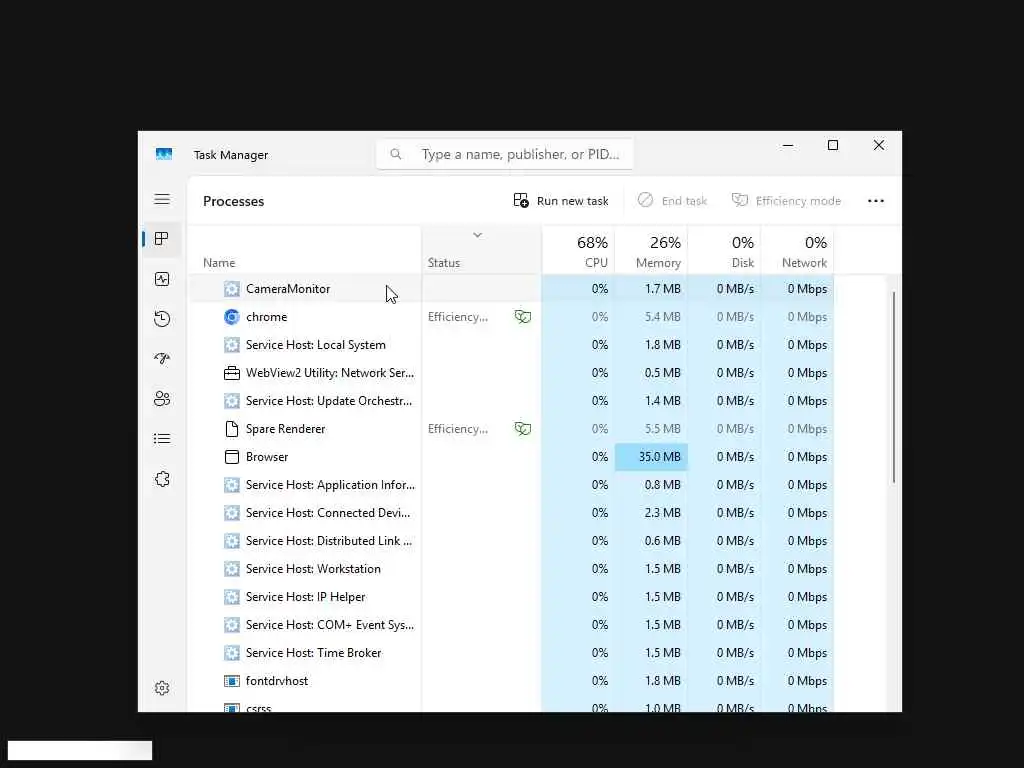This screenshot has width=1024, height=768.
Task: Sort by the Disk column header
Action: (724, 251)
